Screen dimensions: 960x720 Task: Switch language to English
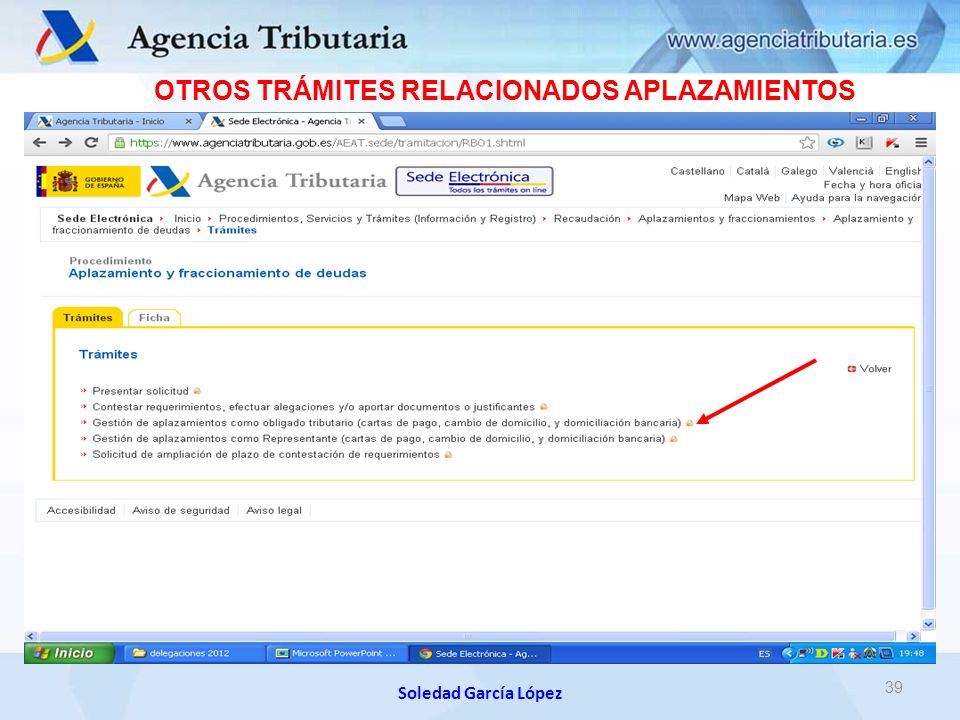[x=903, y=171]
